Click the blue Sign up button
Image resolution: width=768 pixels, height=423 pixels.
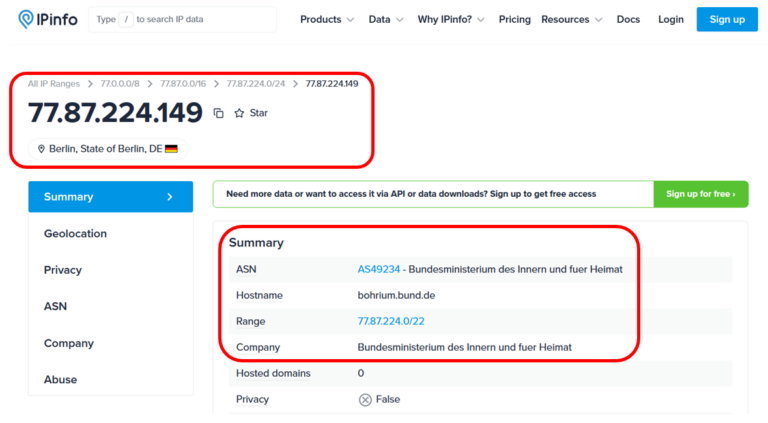(727, 19)
